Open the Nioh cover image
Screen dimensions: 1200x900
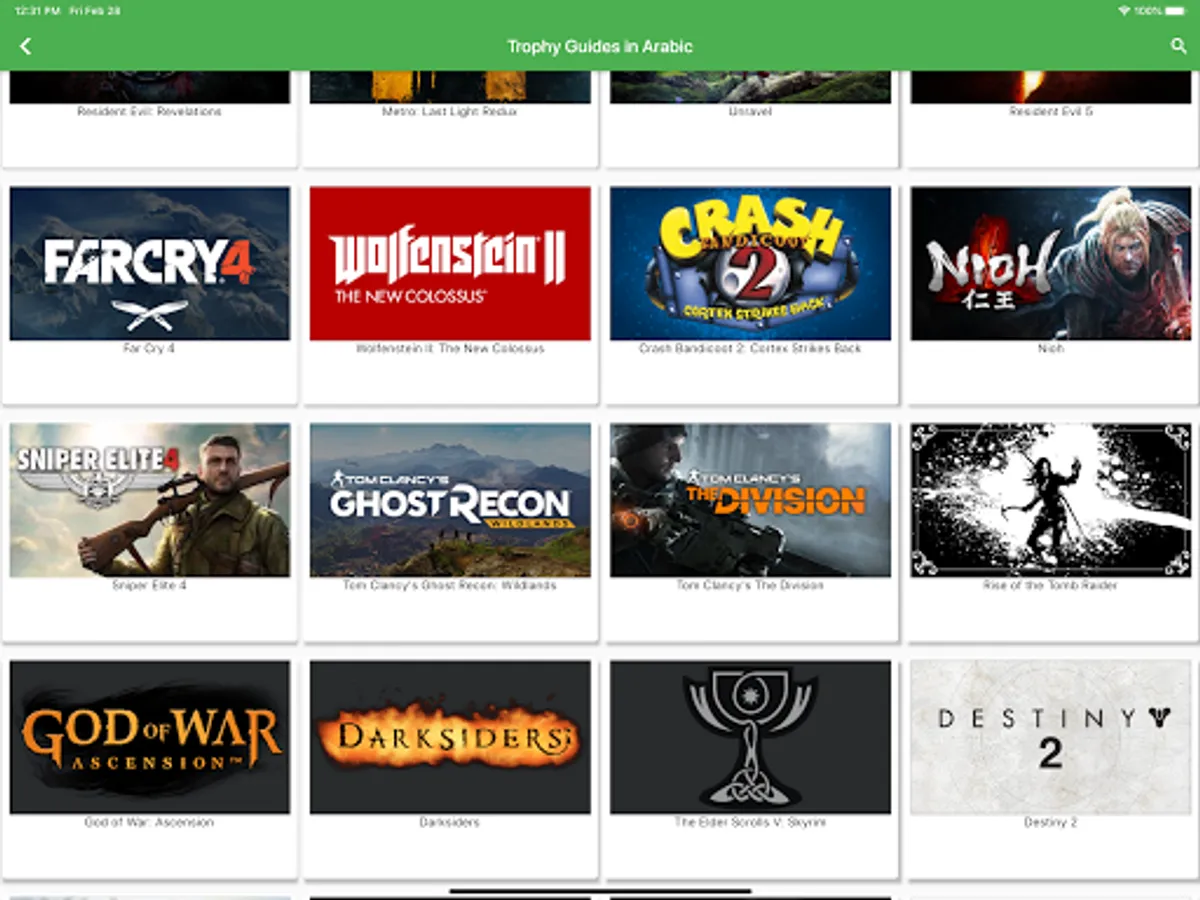[x=1051, y=264]
